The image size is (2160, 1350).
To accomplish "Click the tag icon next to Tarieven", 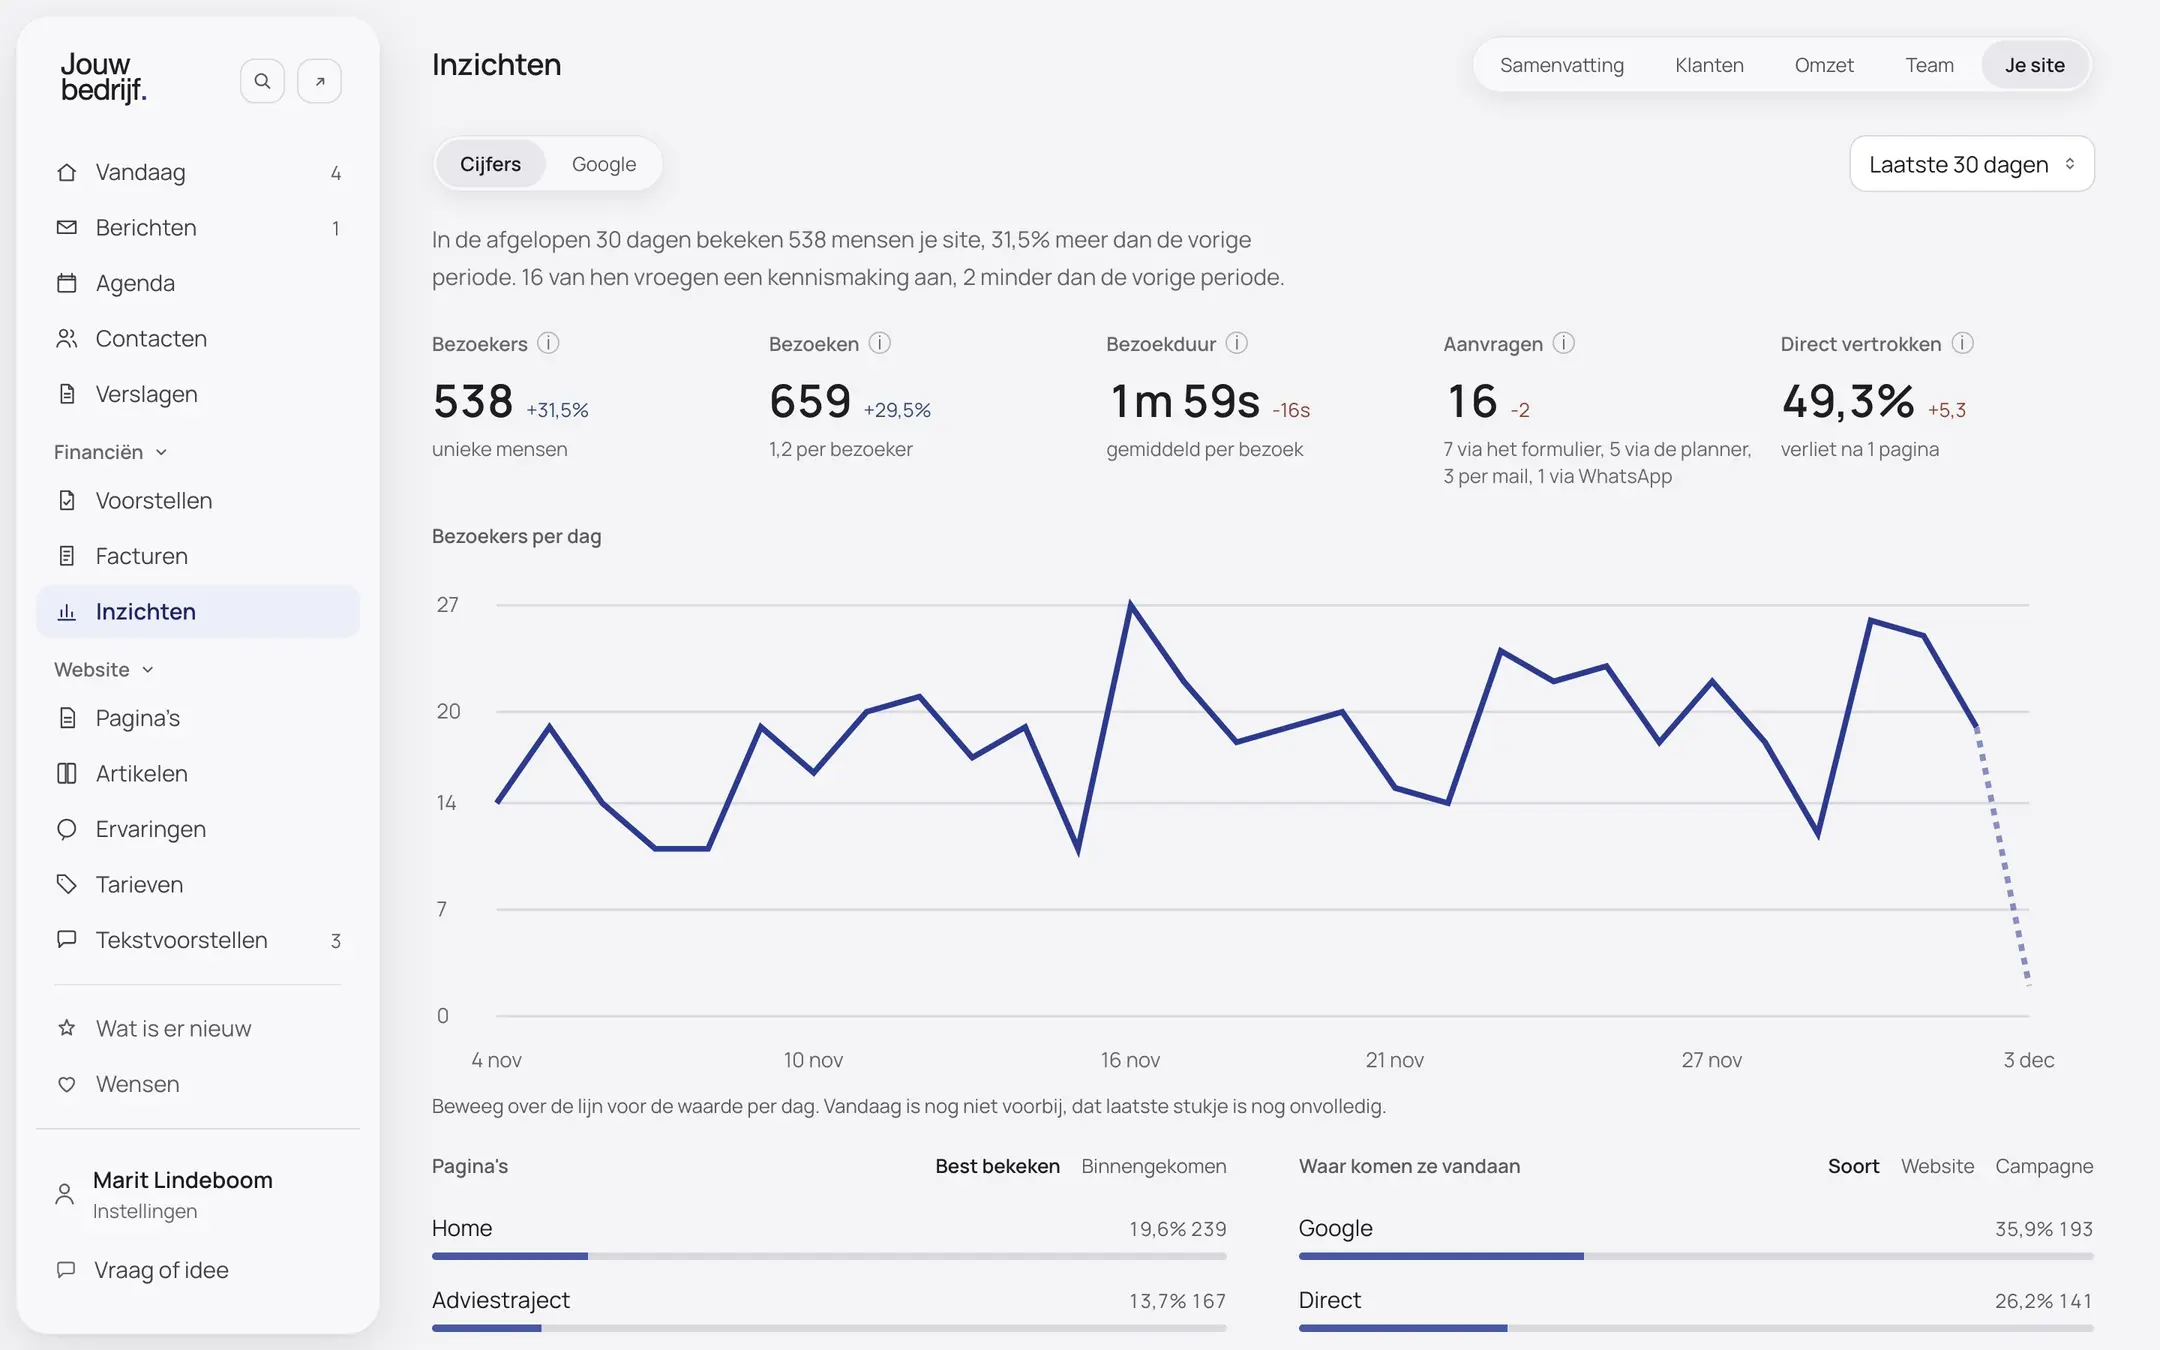I will [67, 884].
